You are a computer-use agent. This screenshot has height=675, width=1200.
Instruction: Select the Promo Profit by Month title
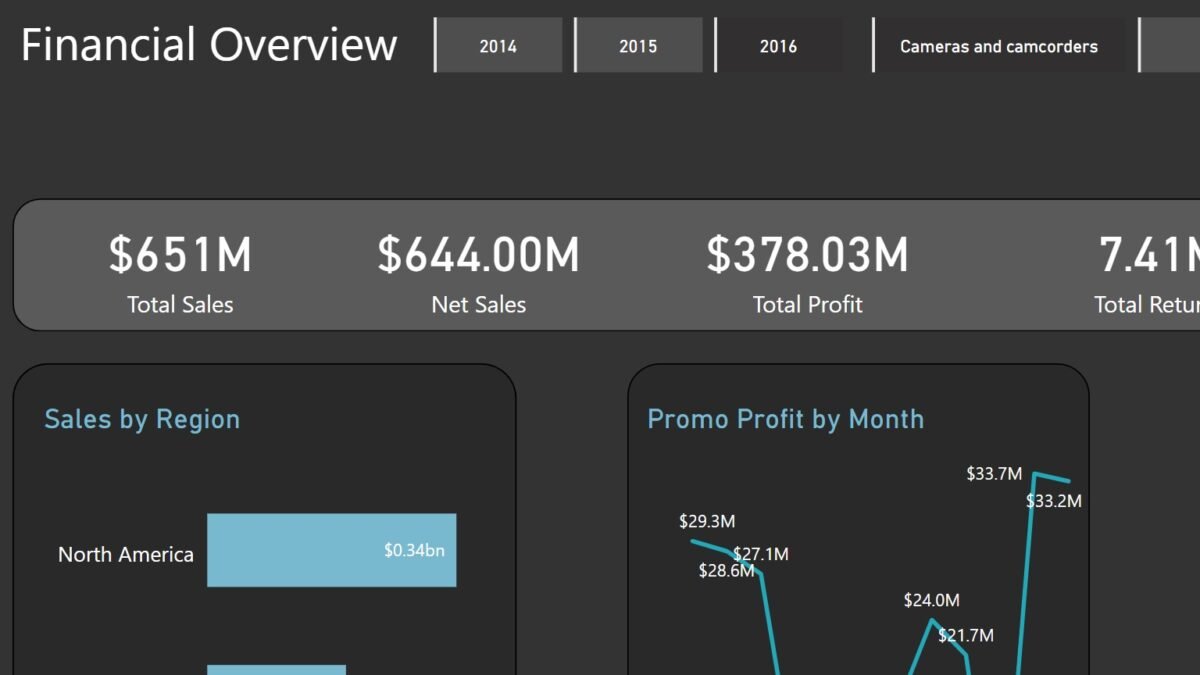coord(785,419)
